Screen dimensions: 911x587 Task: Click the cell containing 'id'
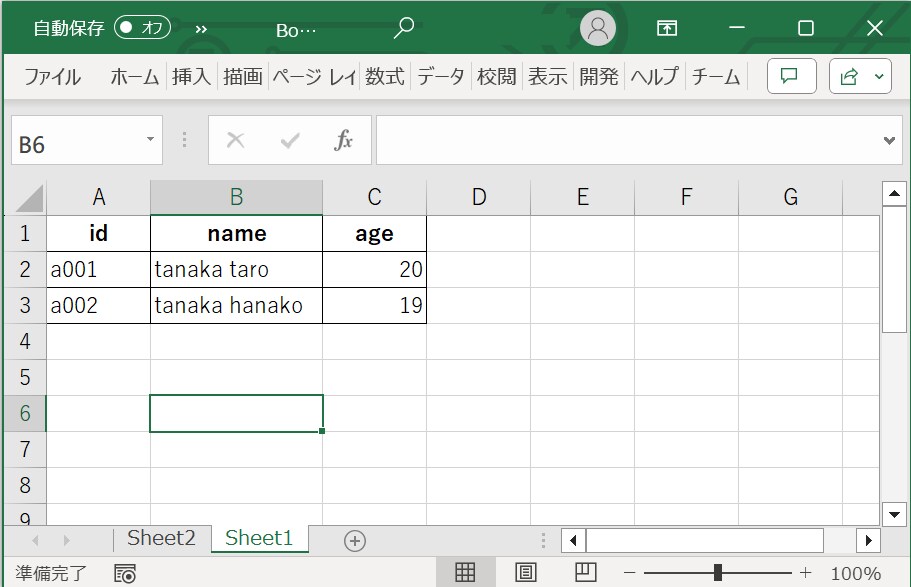pyautogui.click(x=99, y=234)
